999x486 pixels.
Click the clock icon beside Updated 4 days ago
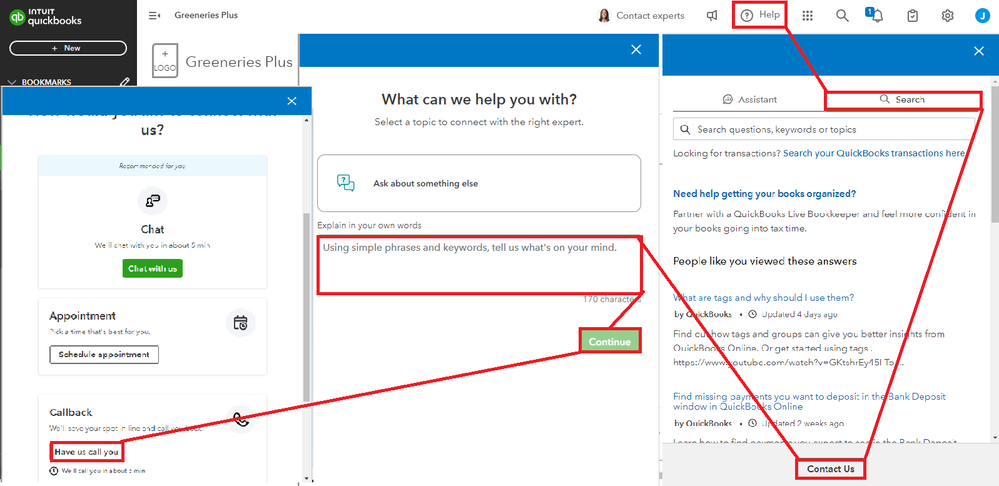(x=752, y=314)
